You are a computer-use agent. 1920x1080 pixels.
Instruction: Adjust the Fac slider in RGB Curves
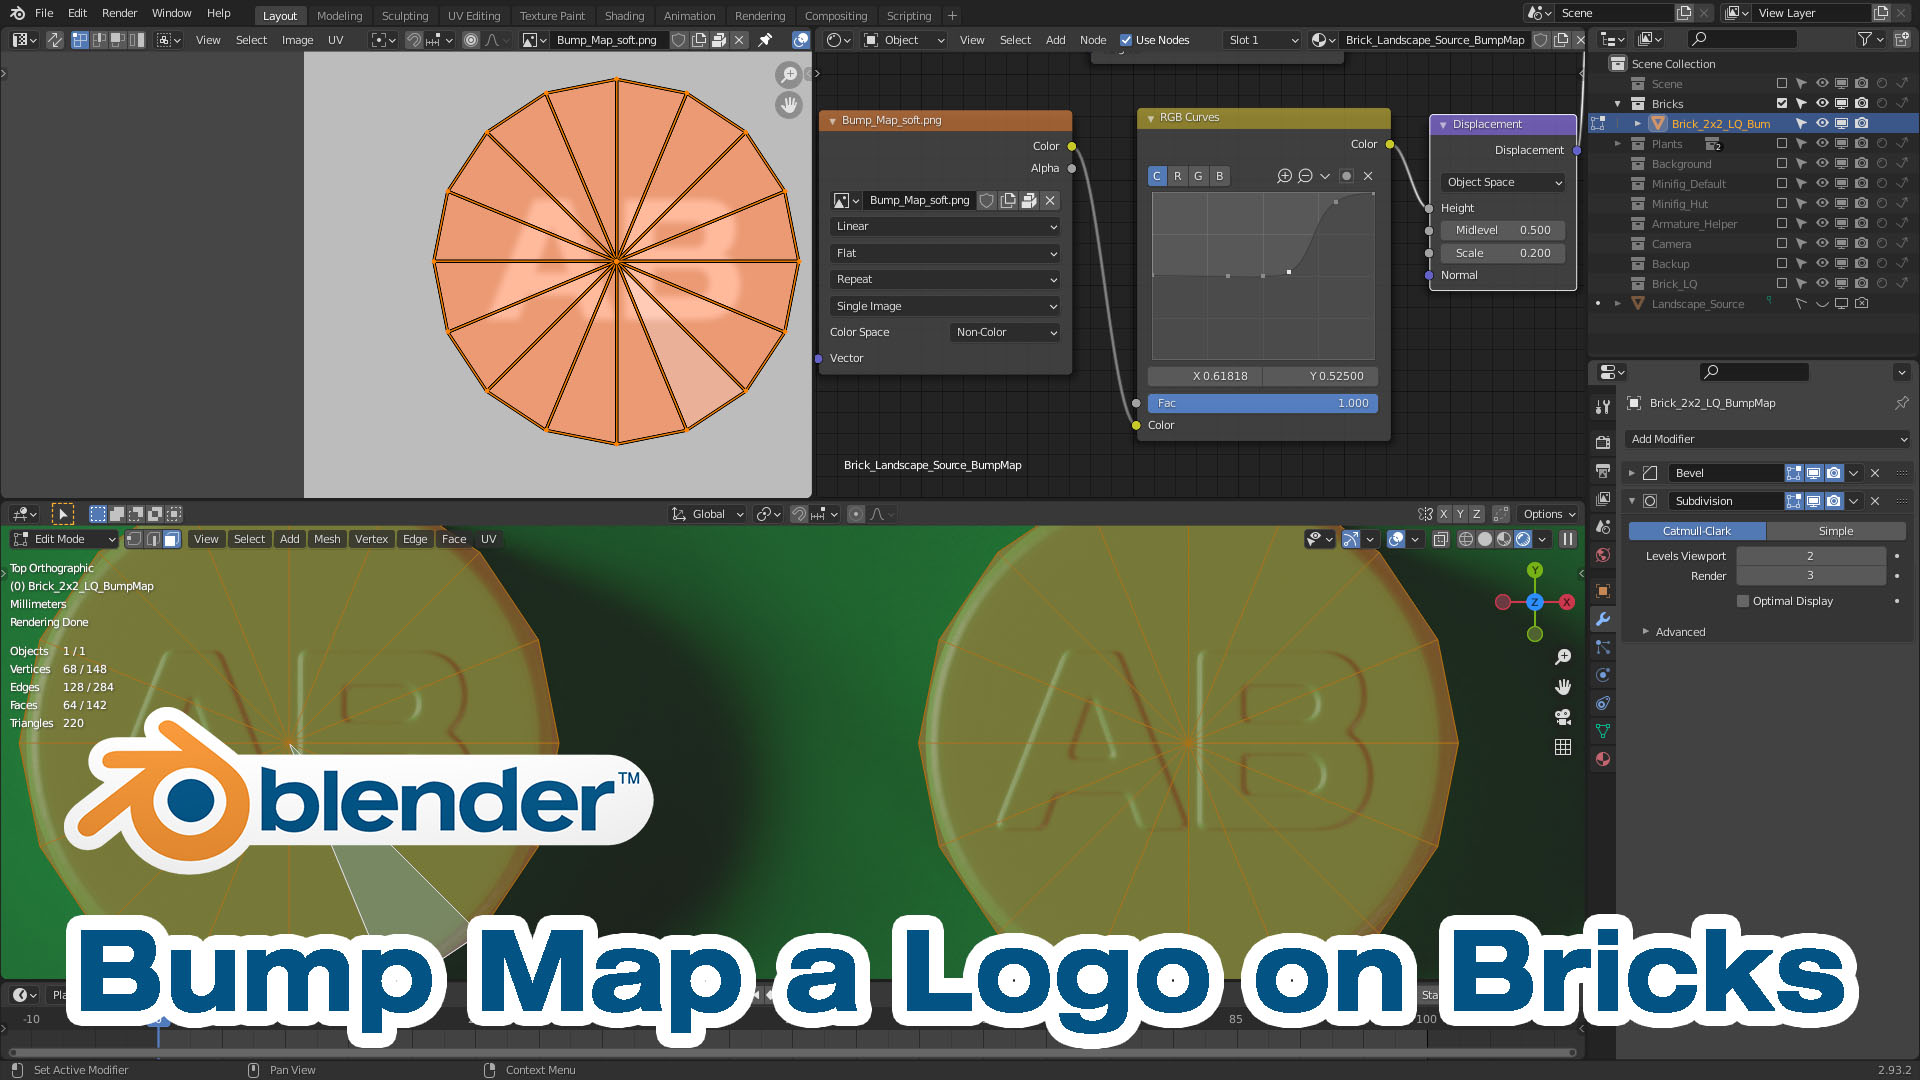pyautogui.click(x=1263, y=403)
